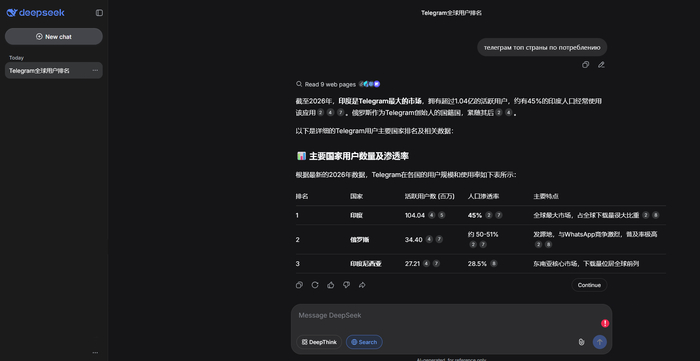Click citation 4 beside 34.40 value
700x361 pixels.
pyautogui.click(x=429, y=240)
